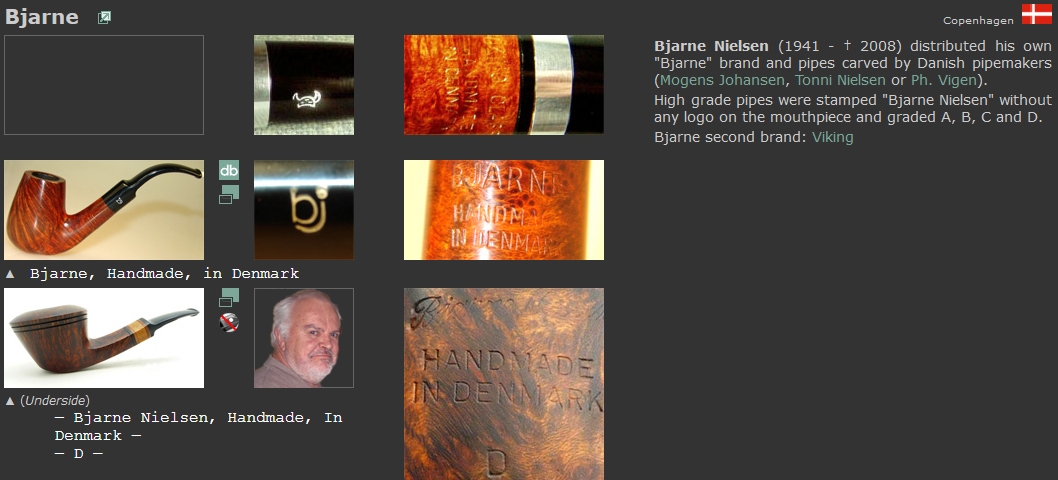Open the Tonni Nielsen pipemaker link
Image resolution: width=1058 pixels, height=480 pixels.
(x=840, y=80)
